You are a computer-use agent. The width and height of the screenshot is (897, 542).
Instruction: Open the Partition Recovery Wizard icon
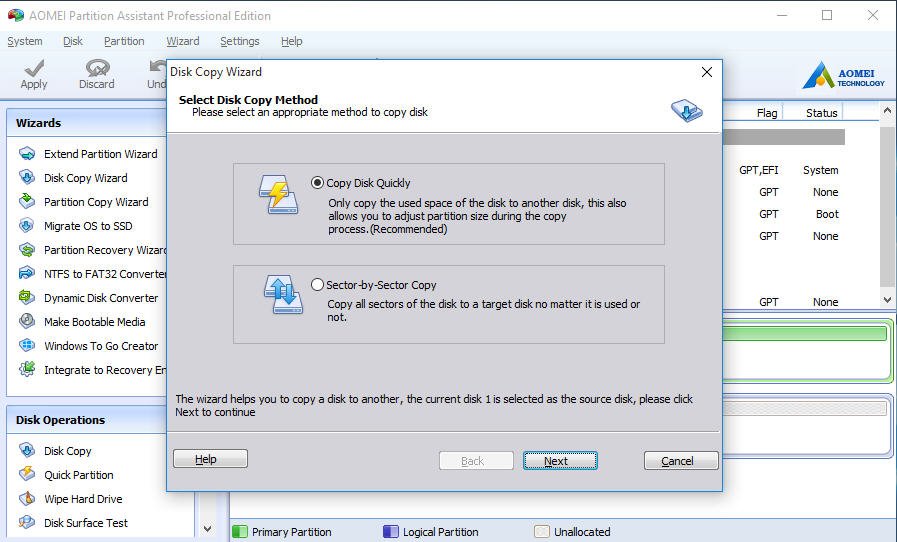pyautogui.click(x=27, y=250)
